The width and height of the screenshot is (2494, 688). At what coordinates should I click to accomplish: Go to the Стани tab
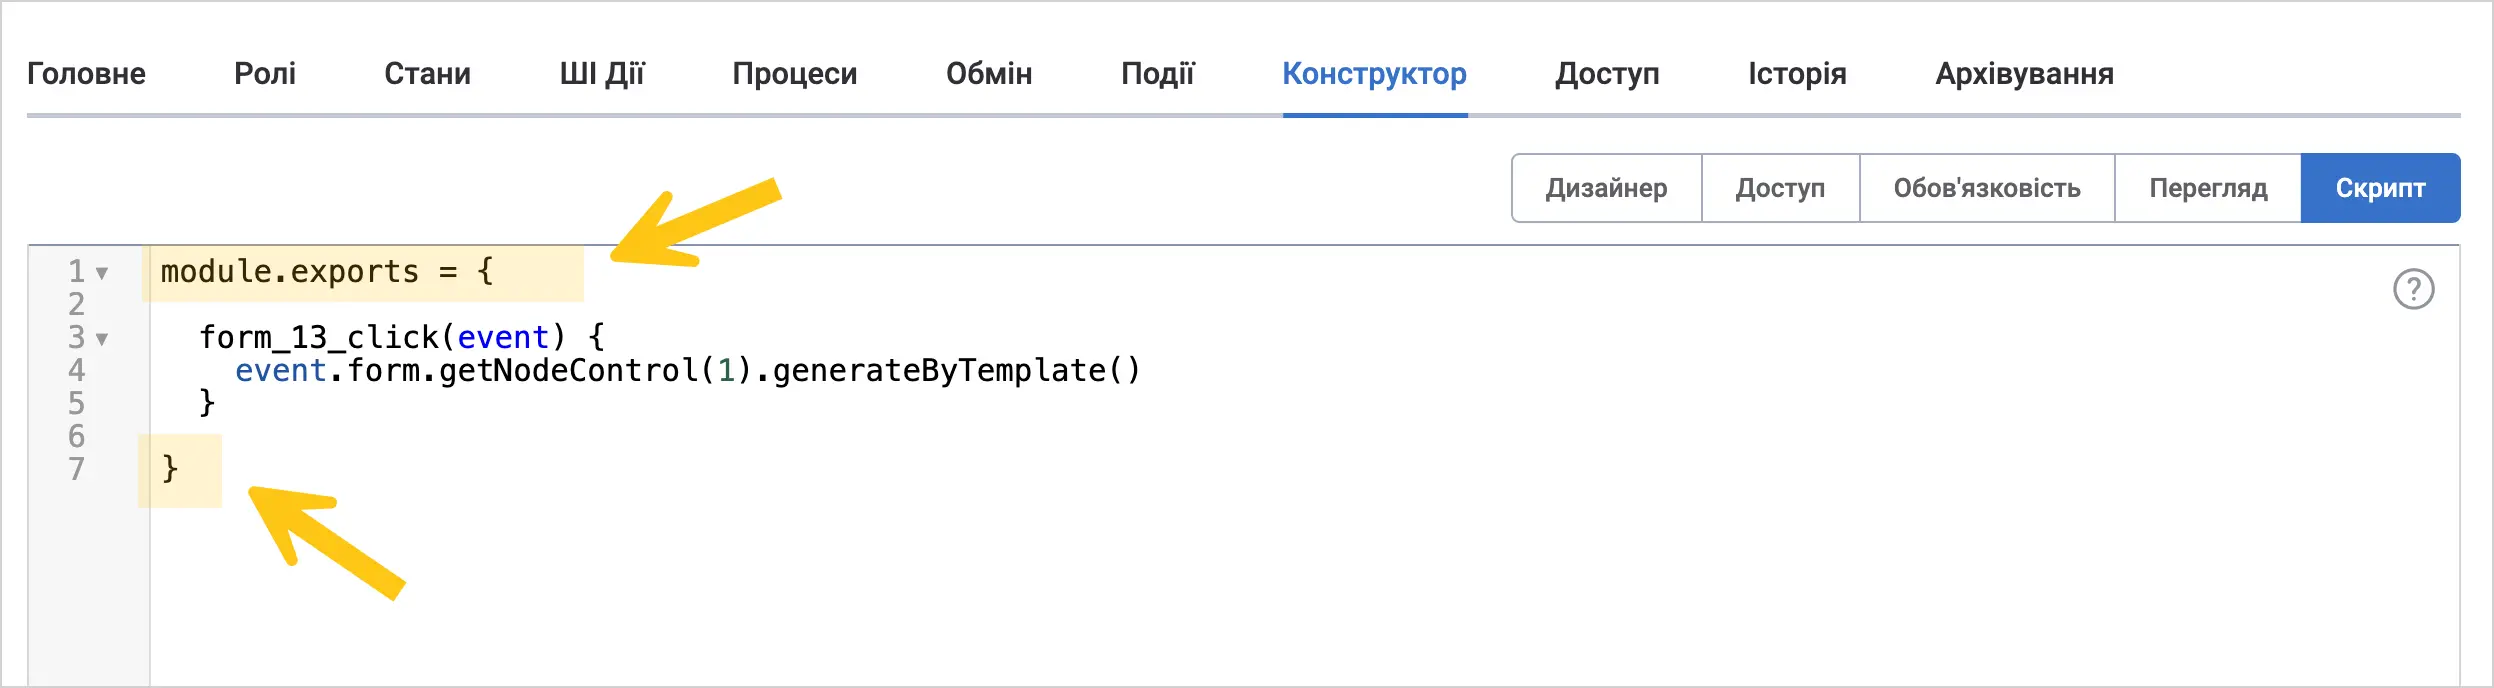pyautogui.click(x=427, y=74)
